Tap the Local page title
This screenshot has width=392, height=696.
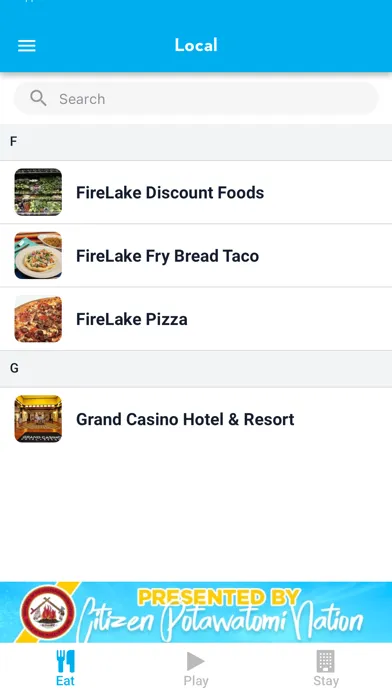pos(196,45)
